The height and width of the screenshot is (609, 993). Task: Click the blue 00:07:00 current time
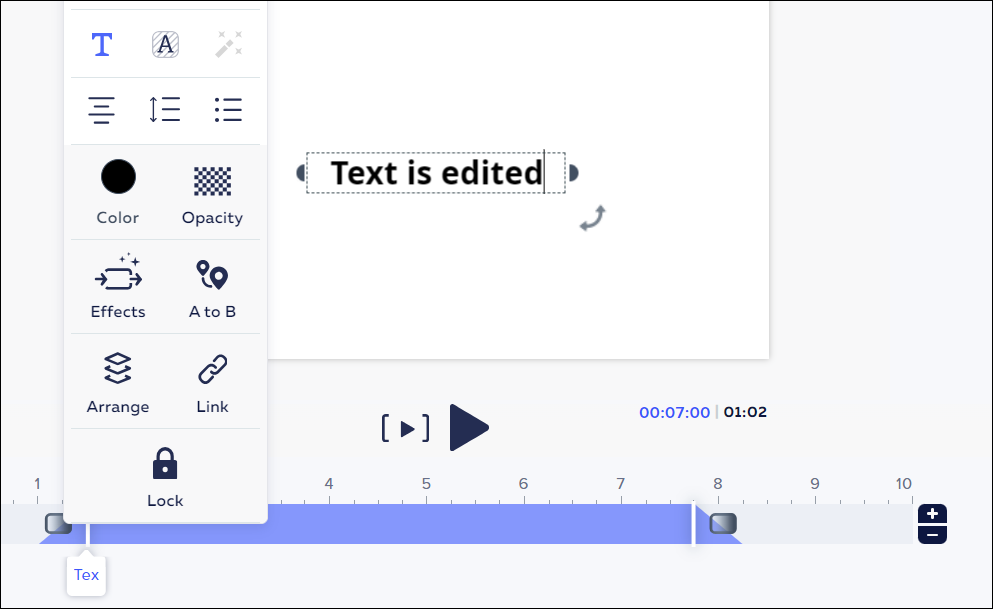tap(674, 412)
